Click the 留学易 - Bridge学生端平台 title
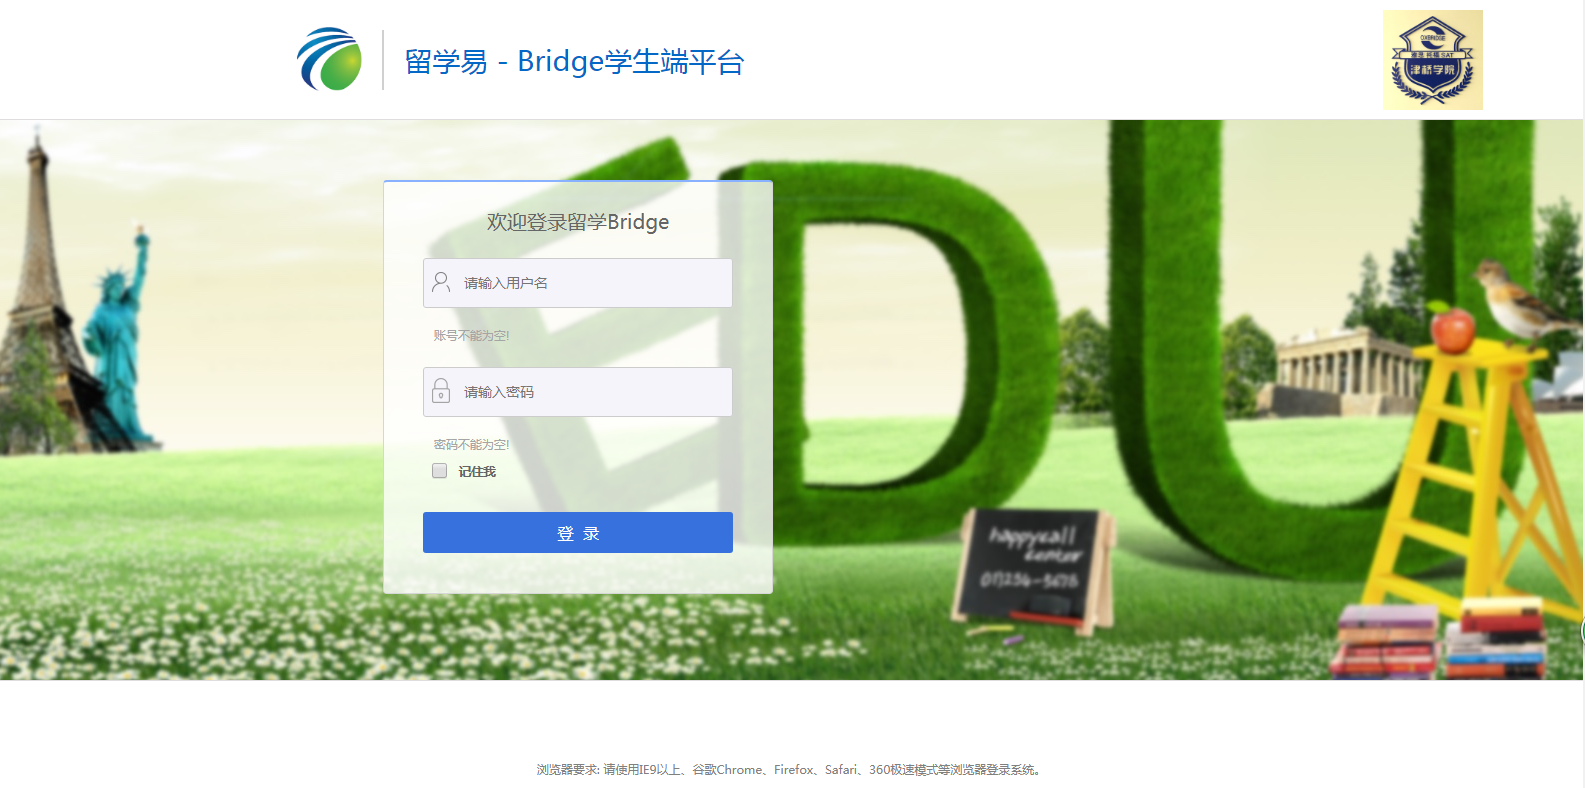This screenshot has width=1585, height=788. pos(574,62)
